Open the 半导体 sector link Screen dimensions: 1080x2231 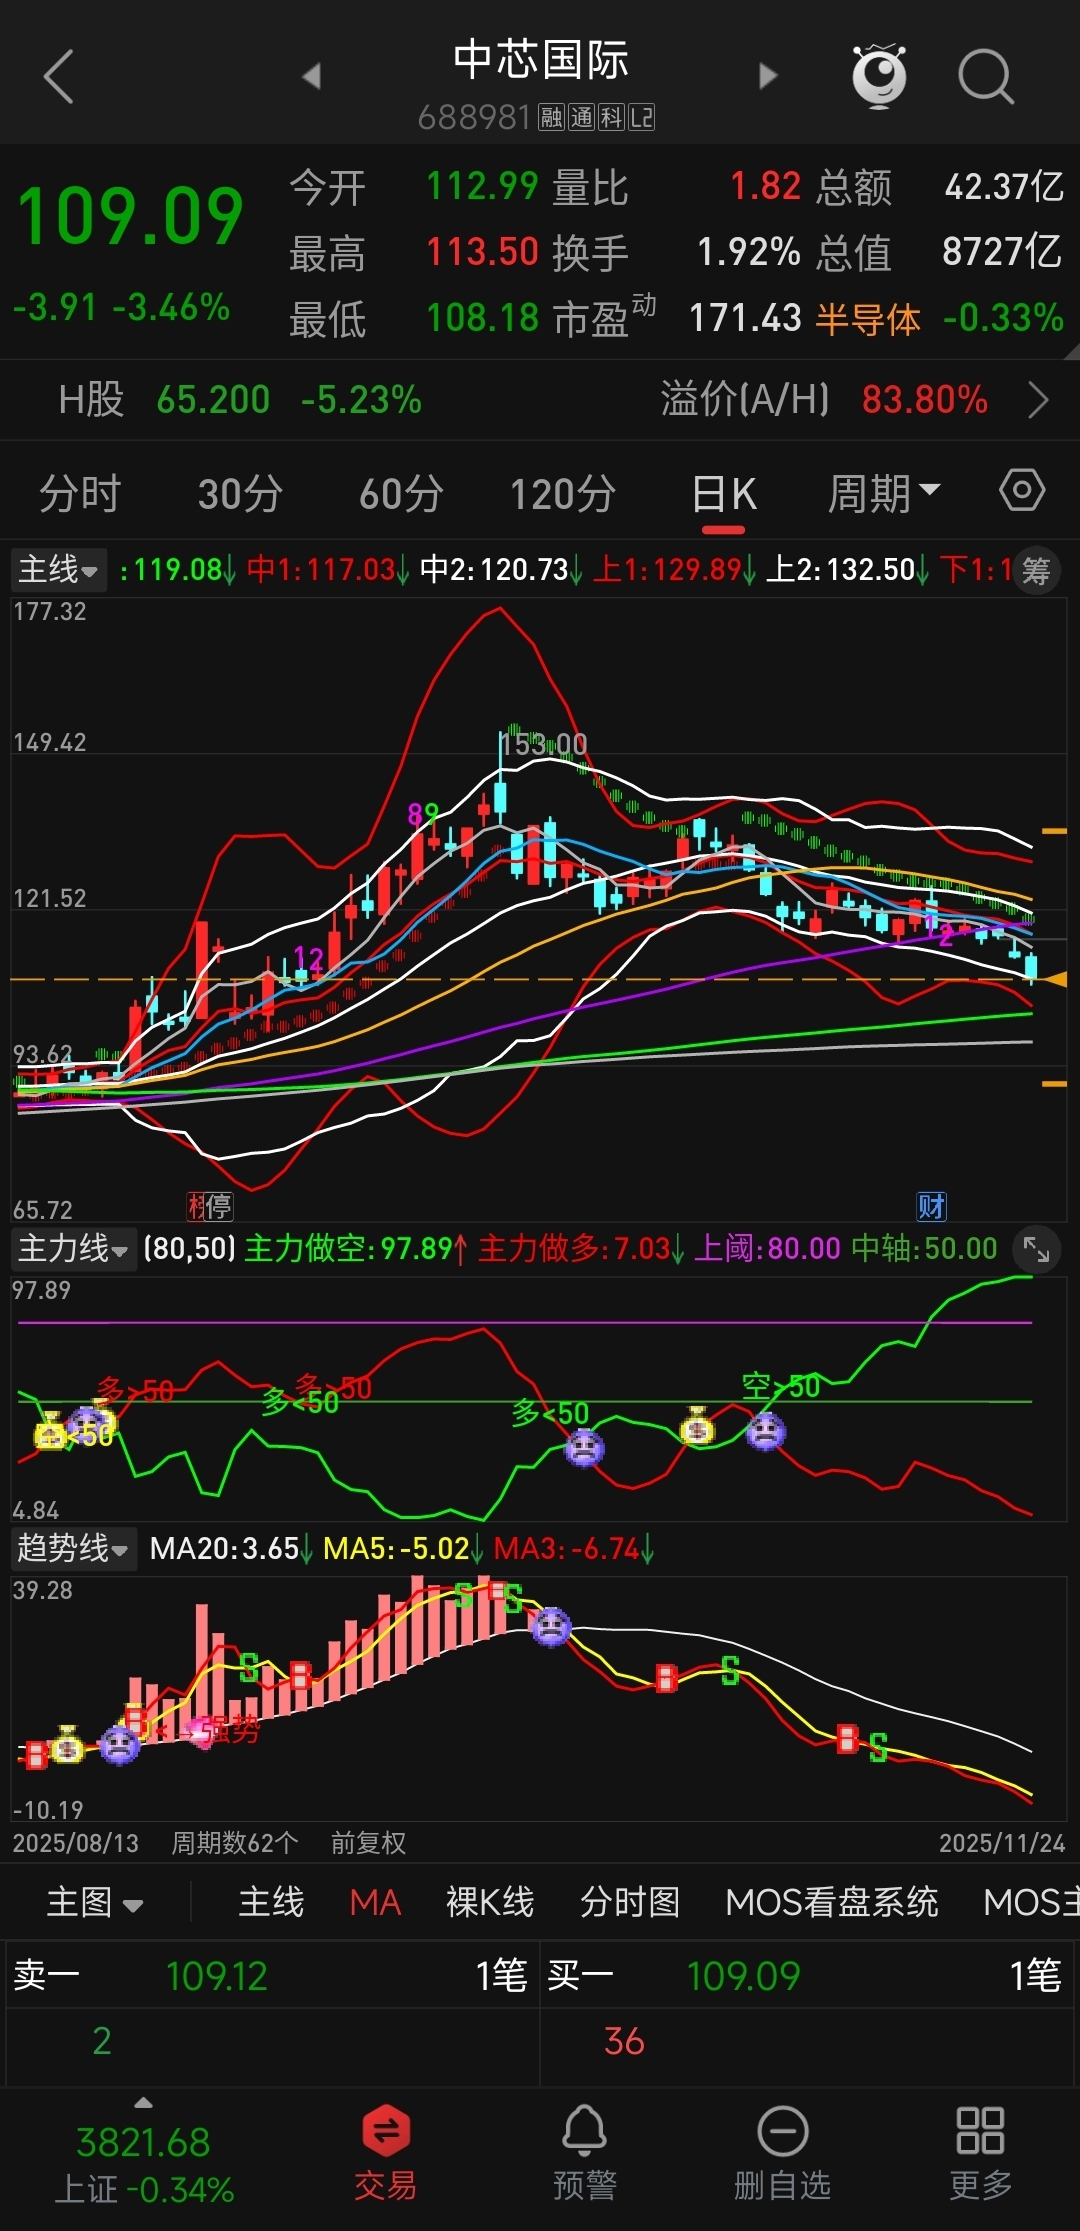tap(868, 319)
